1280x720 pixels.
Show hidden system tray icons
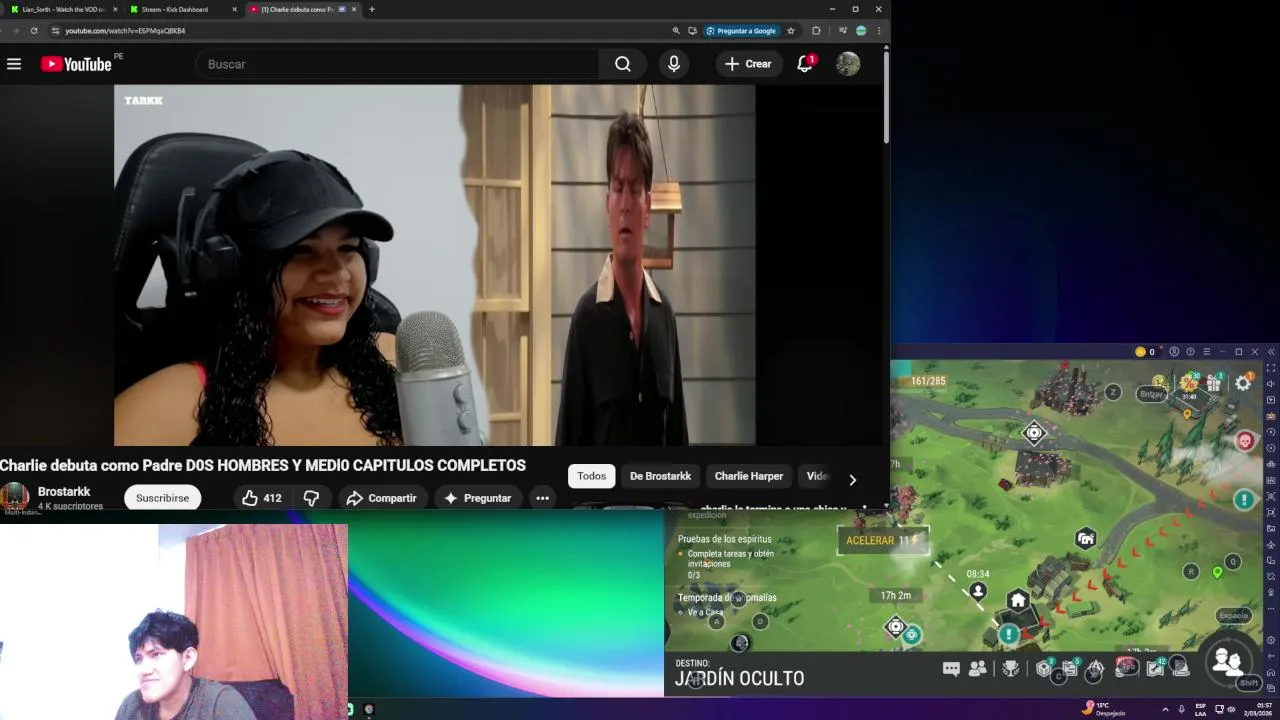1165,709
